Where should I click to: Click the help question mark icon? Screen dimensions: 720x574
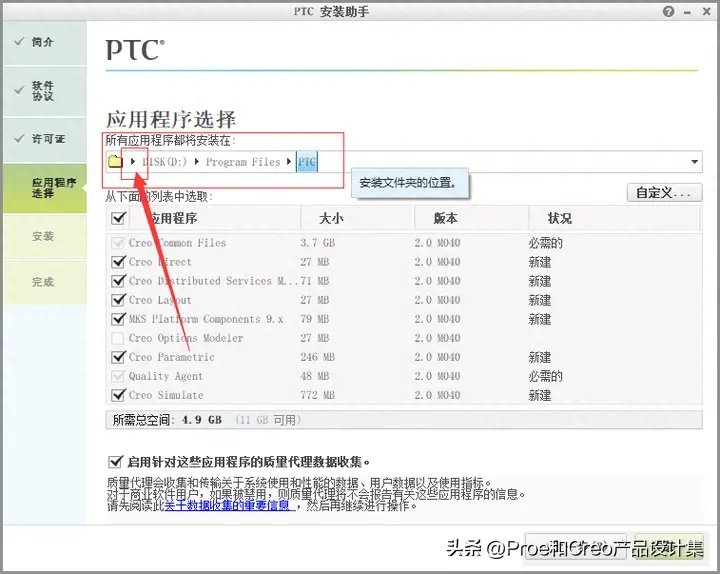pyautogui.click(x=669, y=11)
